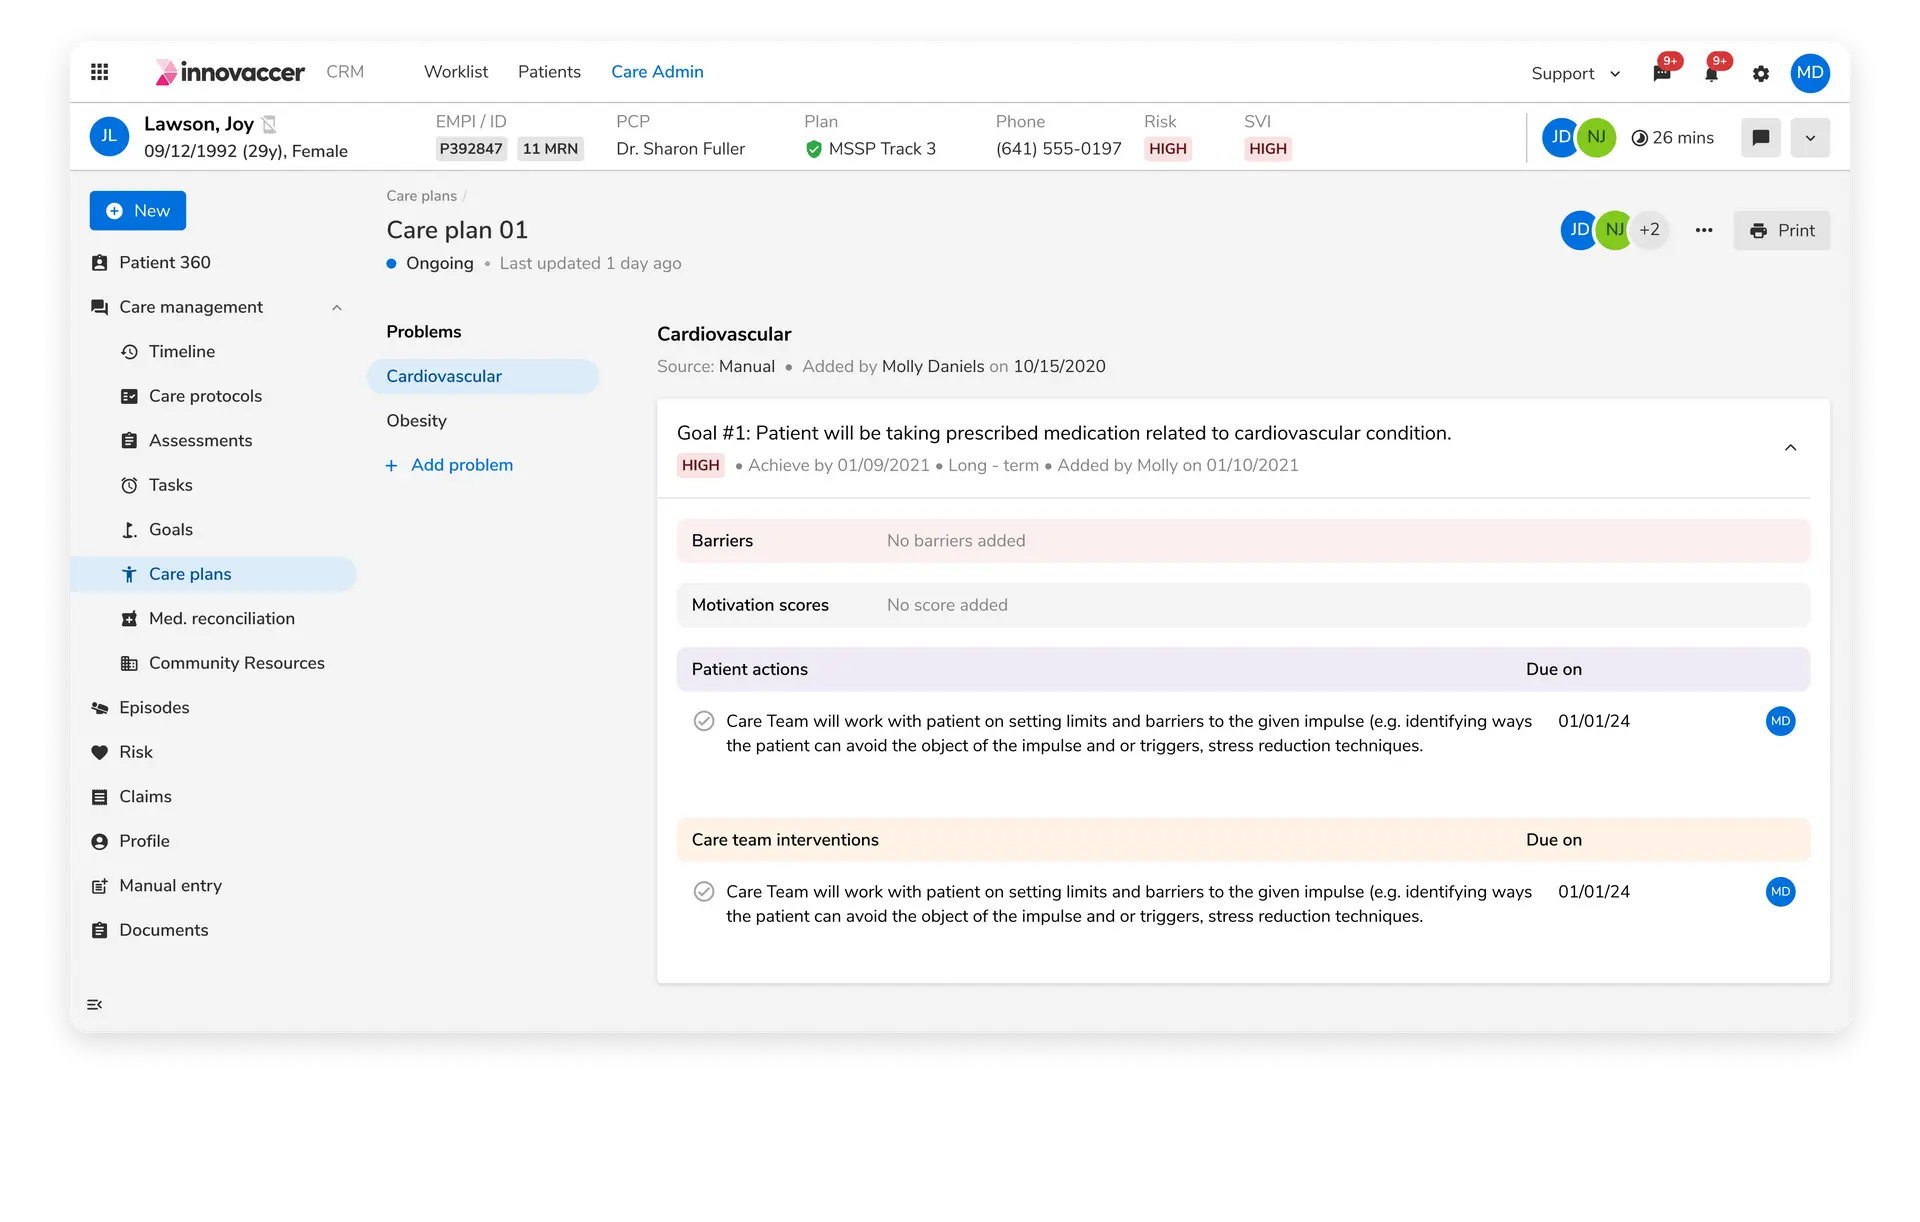Click the SVI HIGH badge
The height and width of the screenshot is (1222, 1920).
(x=1268, y=149)
